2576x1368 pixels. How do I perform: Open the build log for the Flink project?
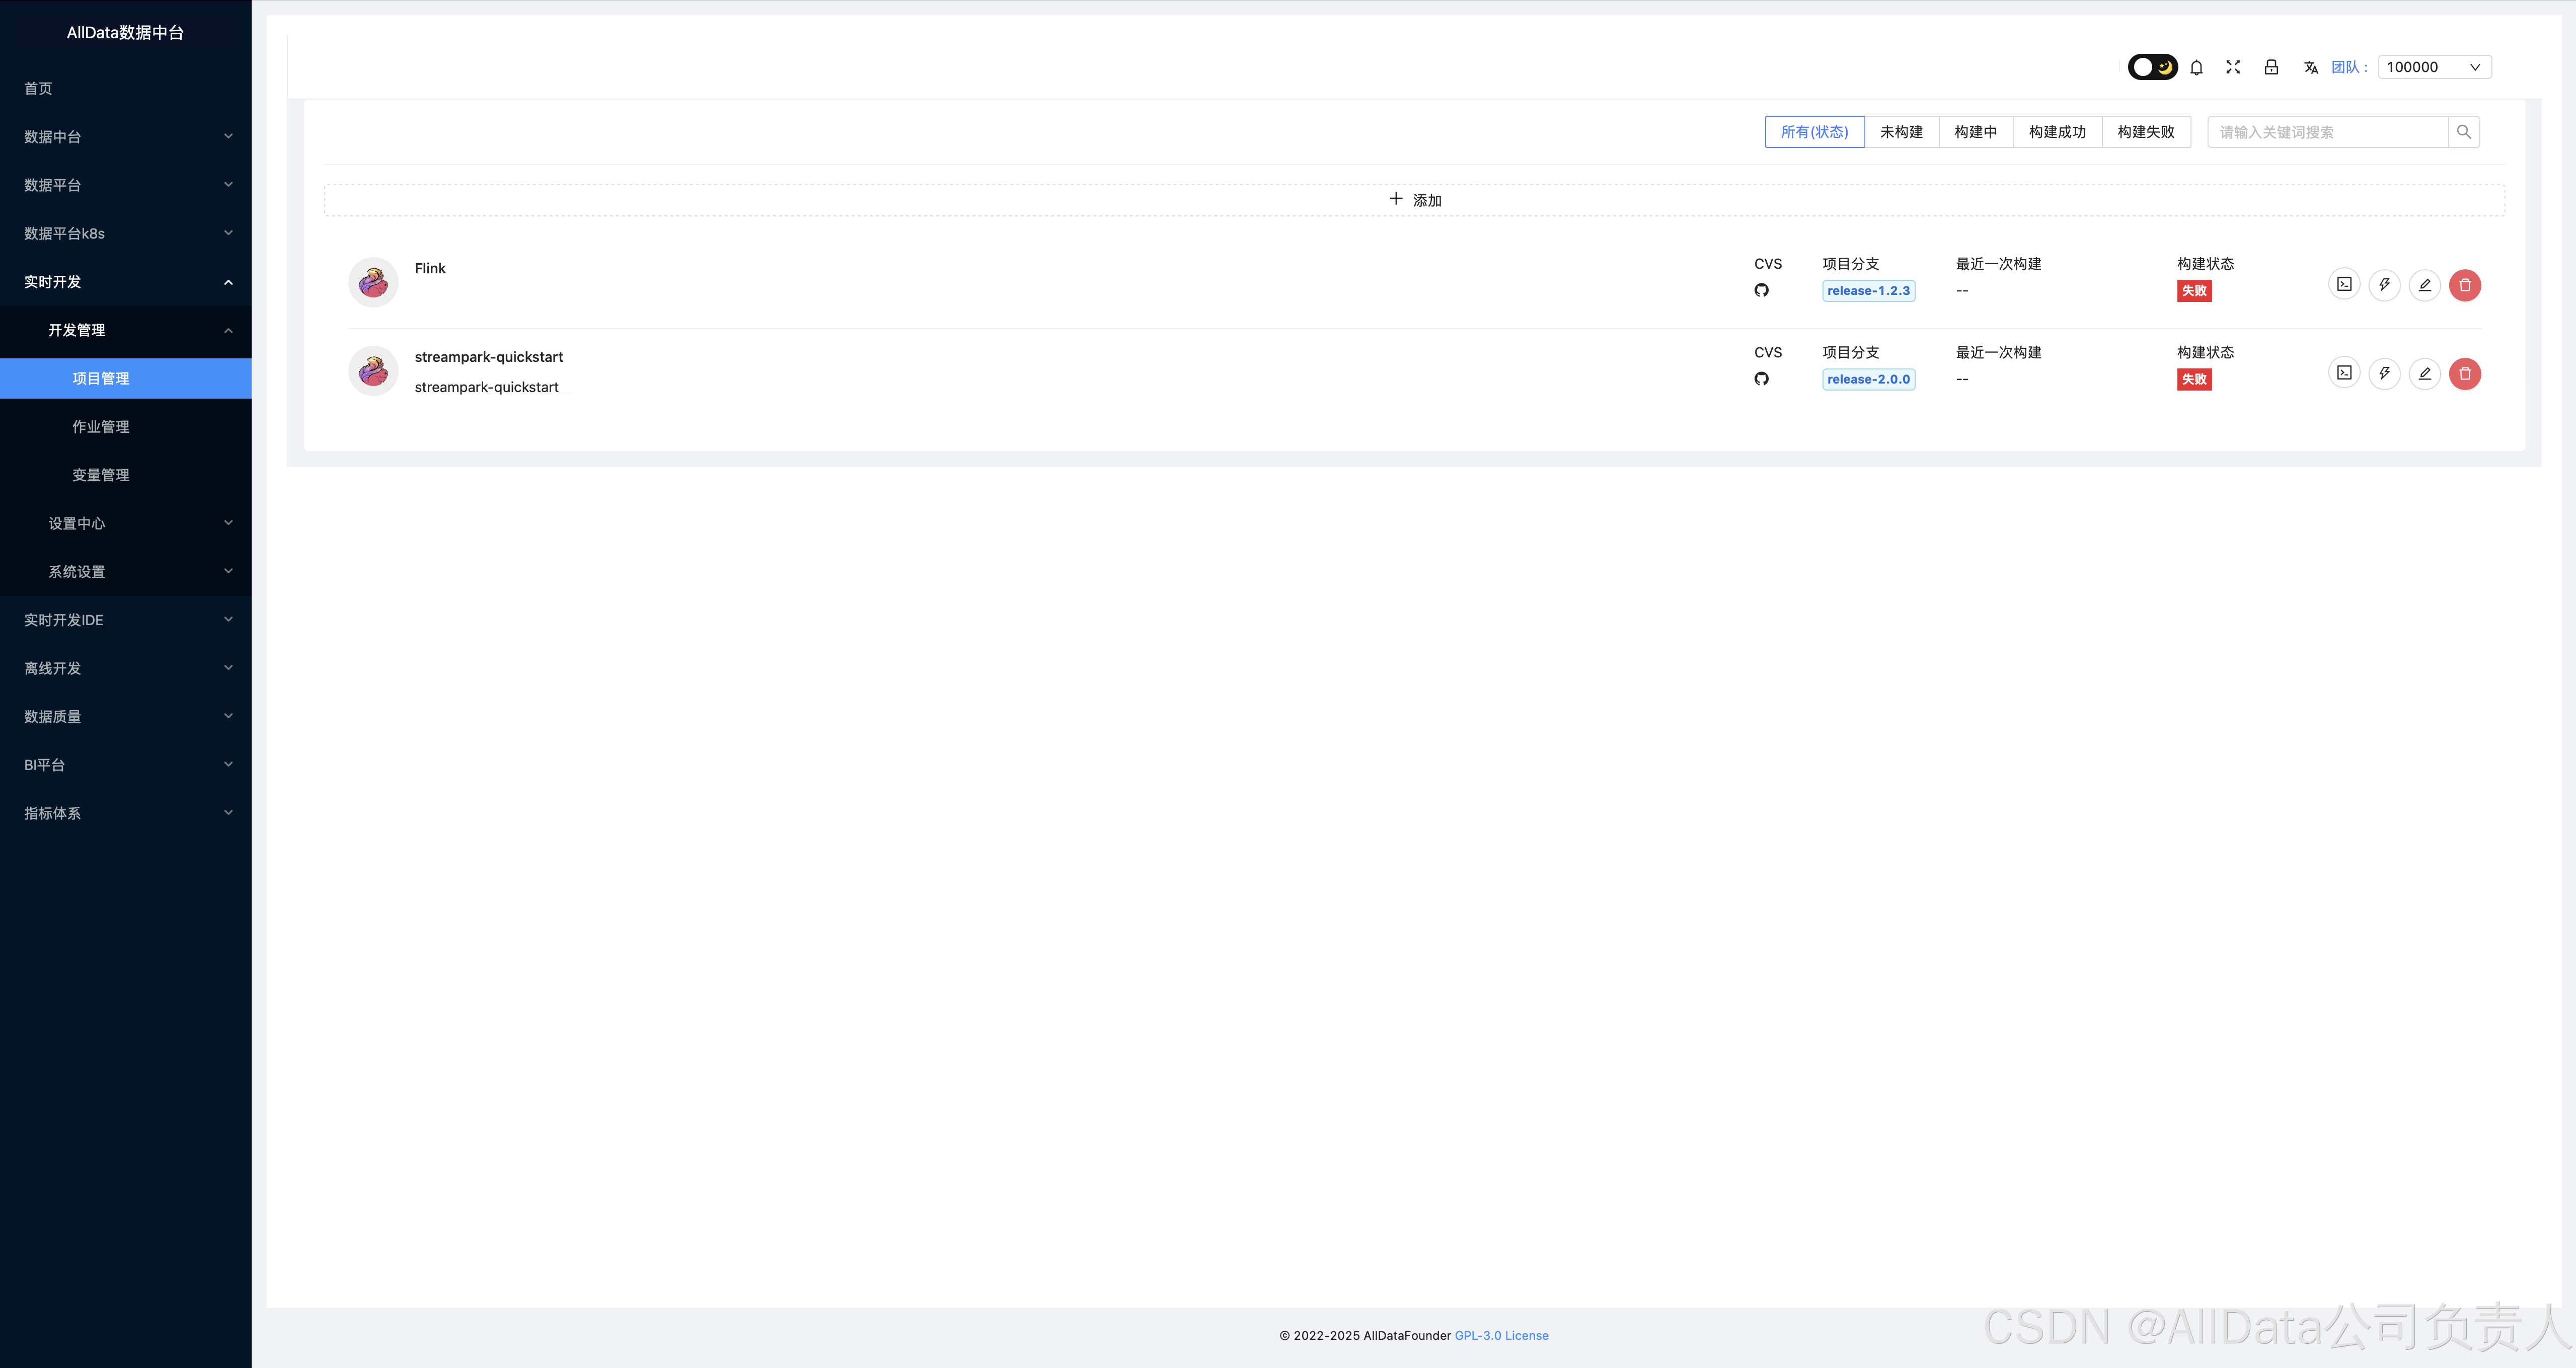coord(2344,285)
